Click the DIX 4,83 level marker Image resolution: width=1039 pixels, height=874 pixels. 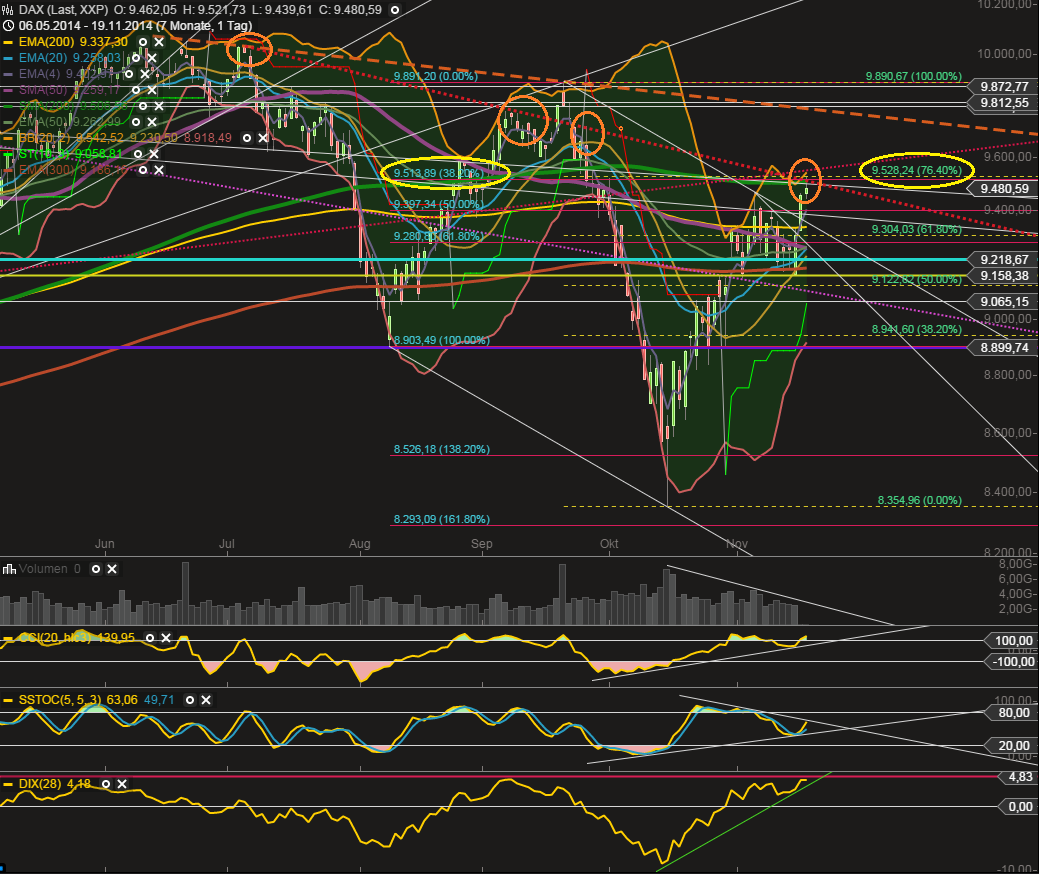pyautogui.click(x=1017, y=777)
